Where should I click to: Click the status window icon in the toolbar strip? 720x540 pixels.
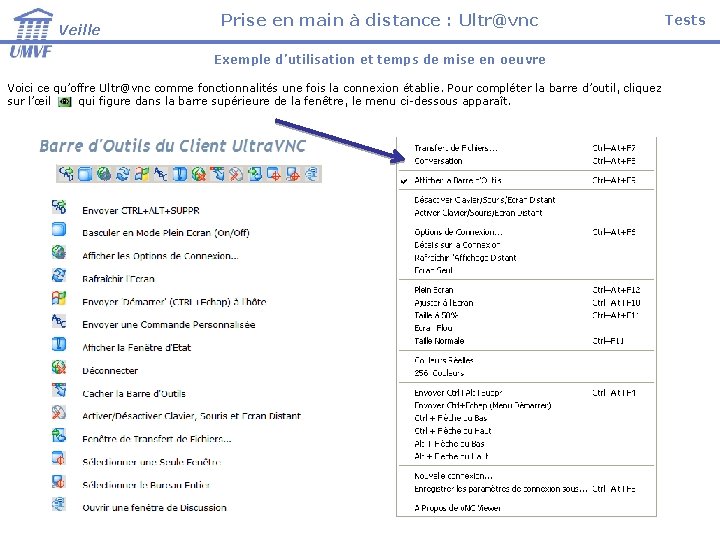click(180, 174)
